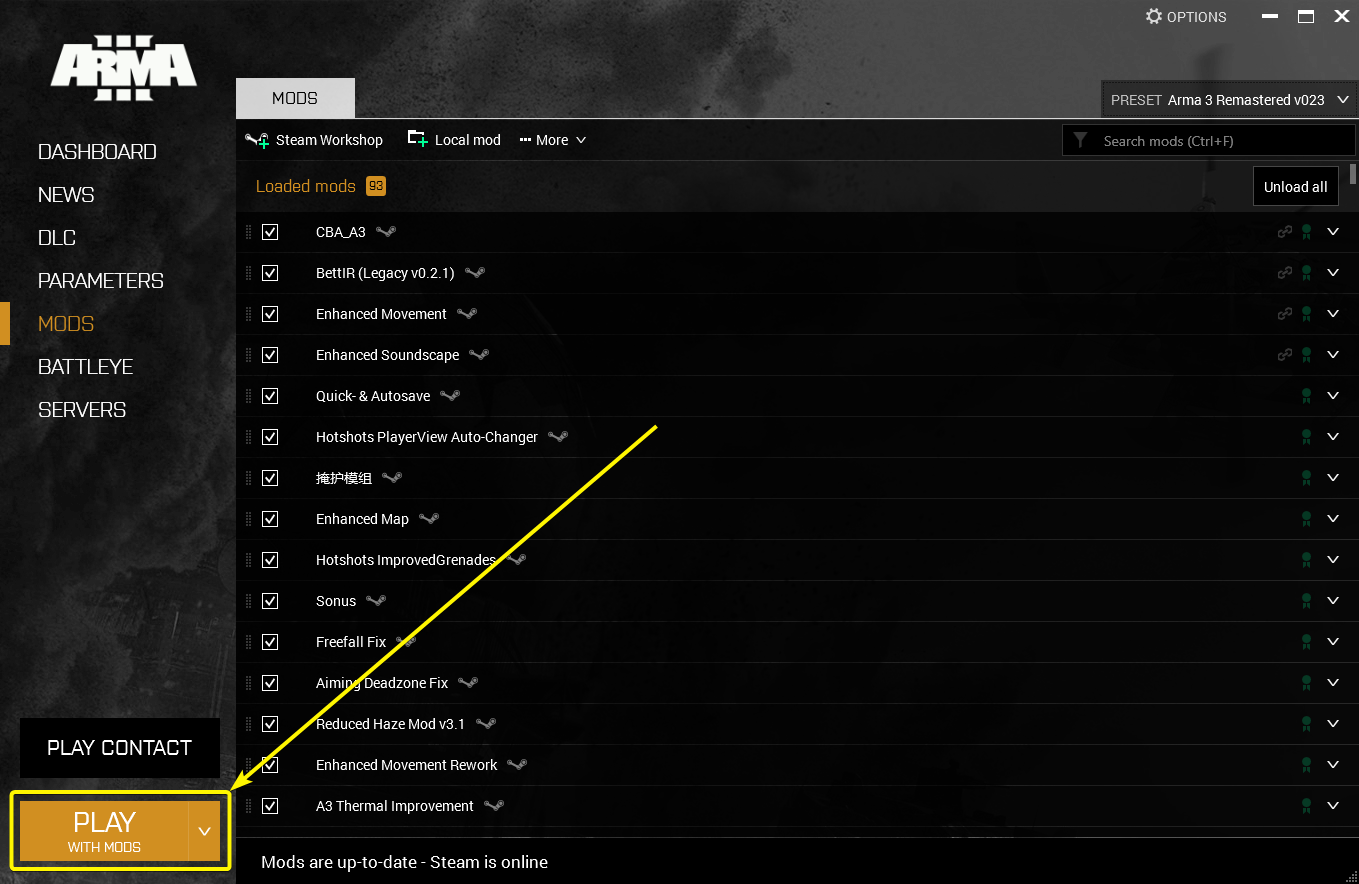1359x884 pixels.
Task: Click the Steam icon next to 掩护模组
Action: point(392,478)
